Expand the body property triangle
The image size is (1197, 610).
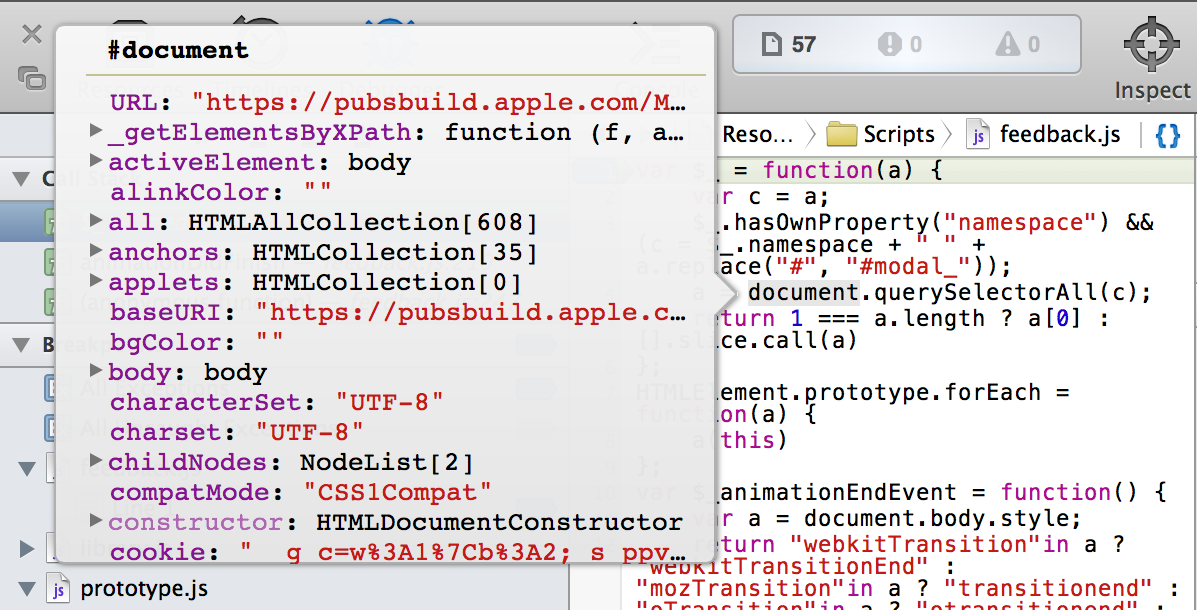(x=96, y=371)
